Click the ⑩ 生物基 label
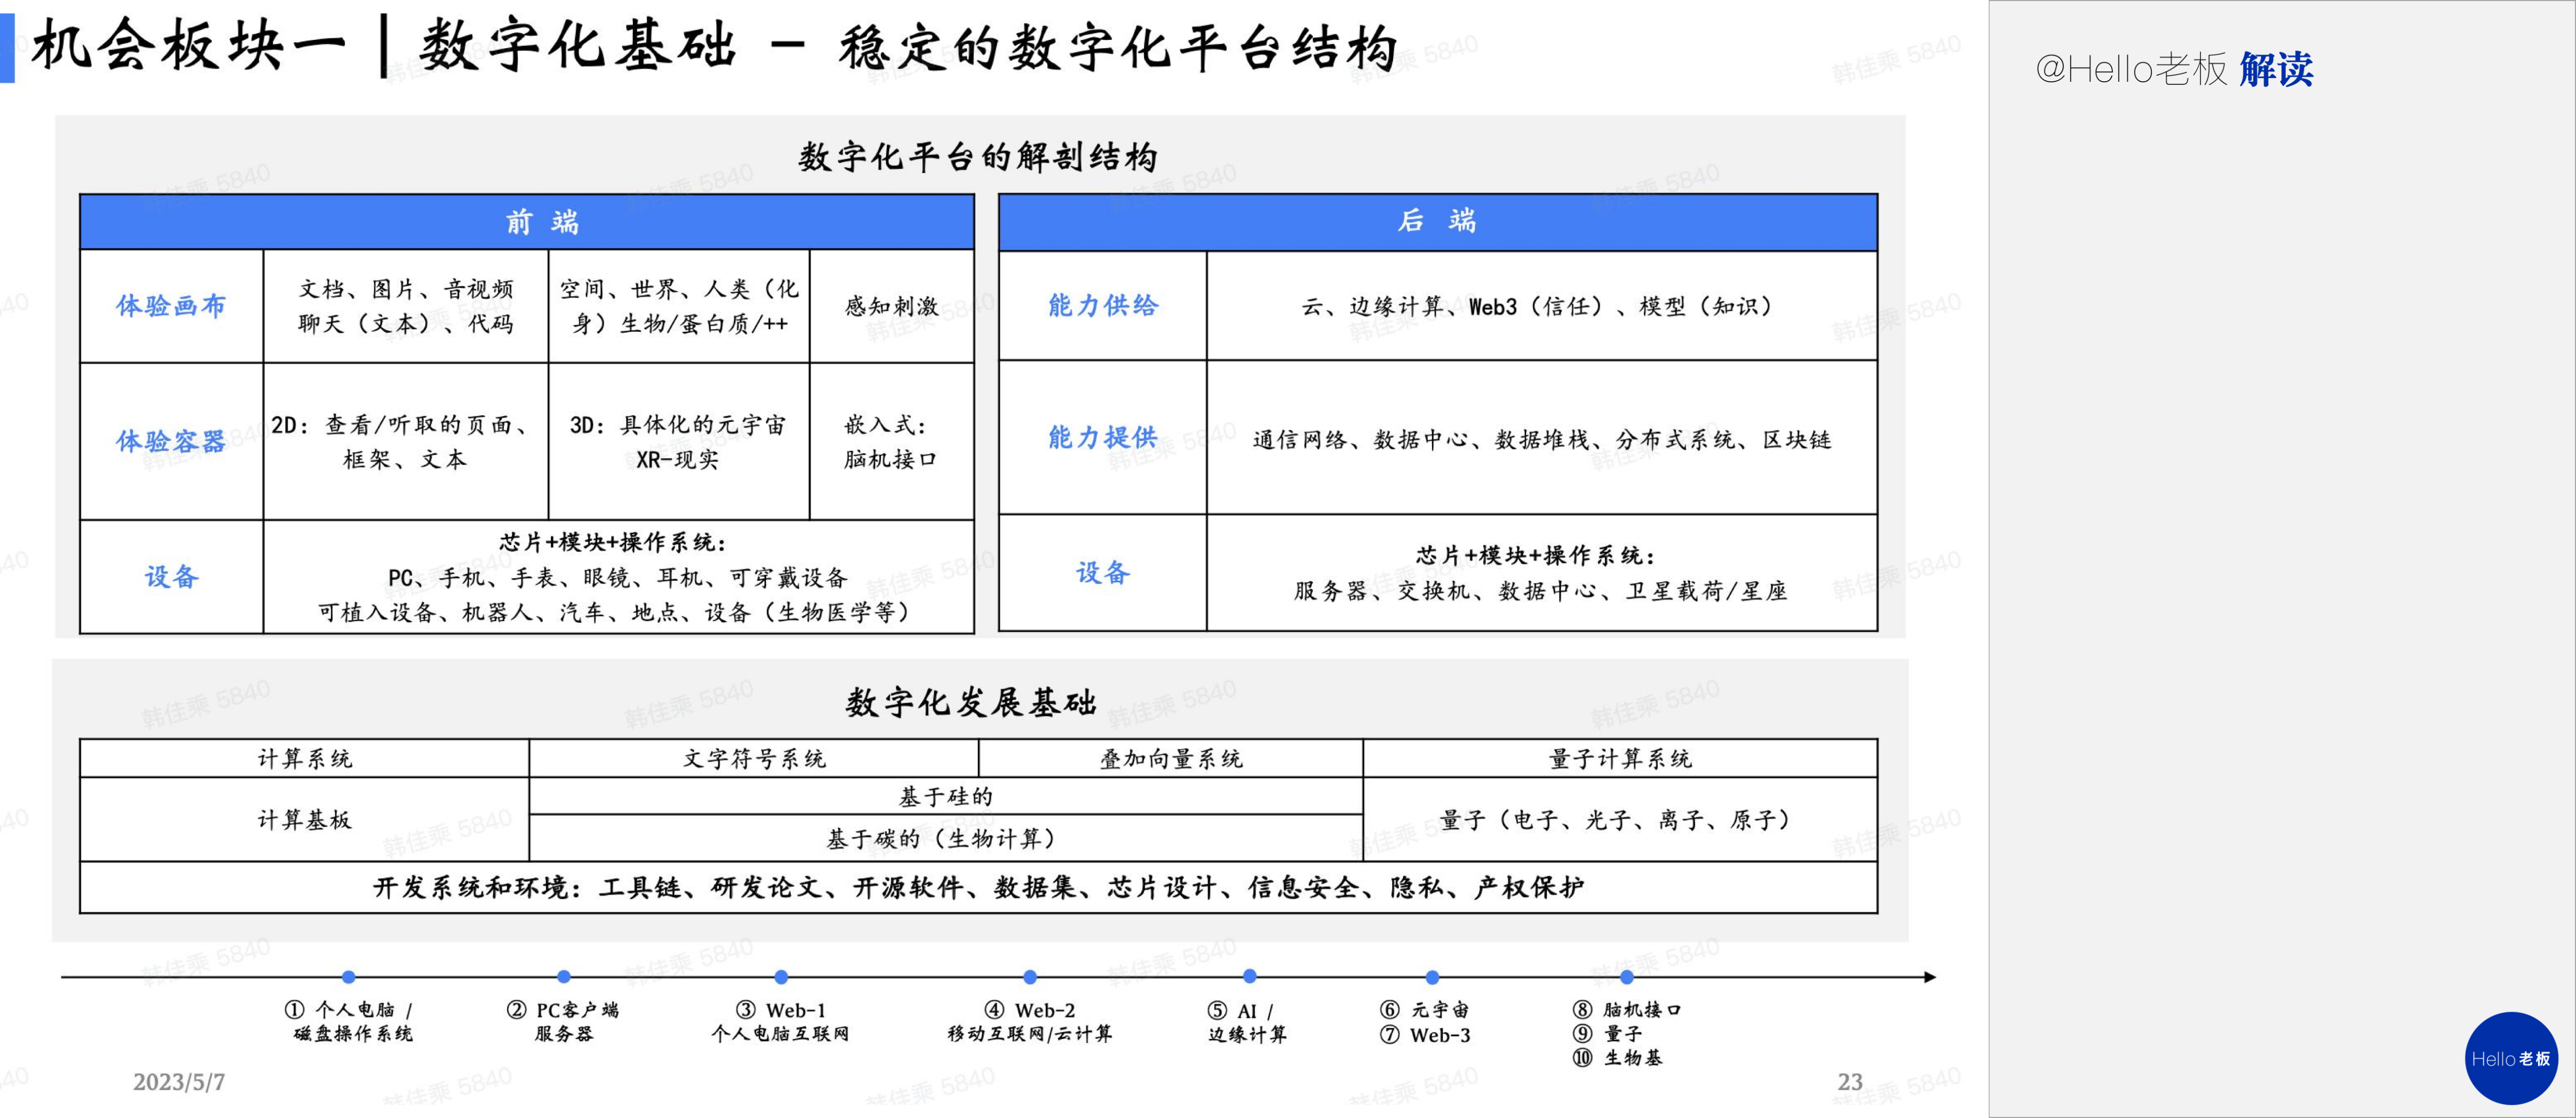This screenshot has height=1118, width=2576. coord(1618,1058)
